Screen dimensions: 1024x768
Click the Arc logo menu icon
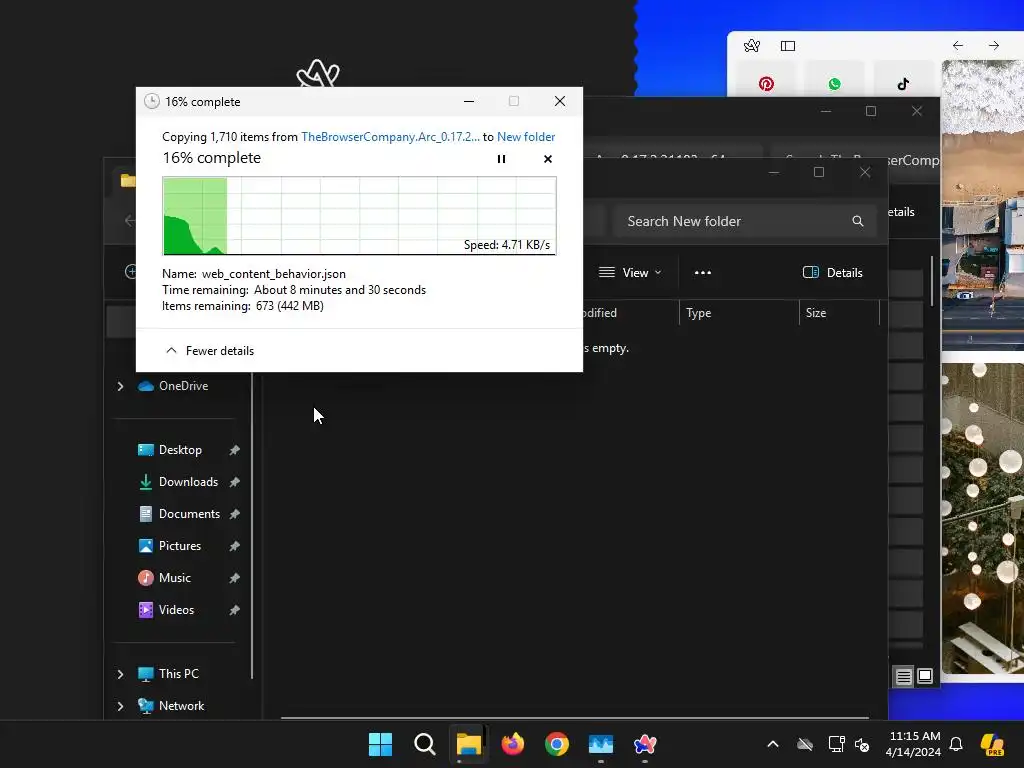point(752,46)
